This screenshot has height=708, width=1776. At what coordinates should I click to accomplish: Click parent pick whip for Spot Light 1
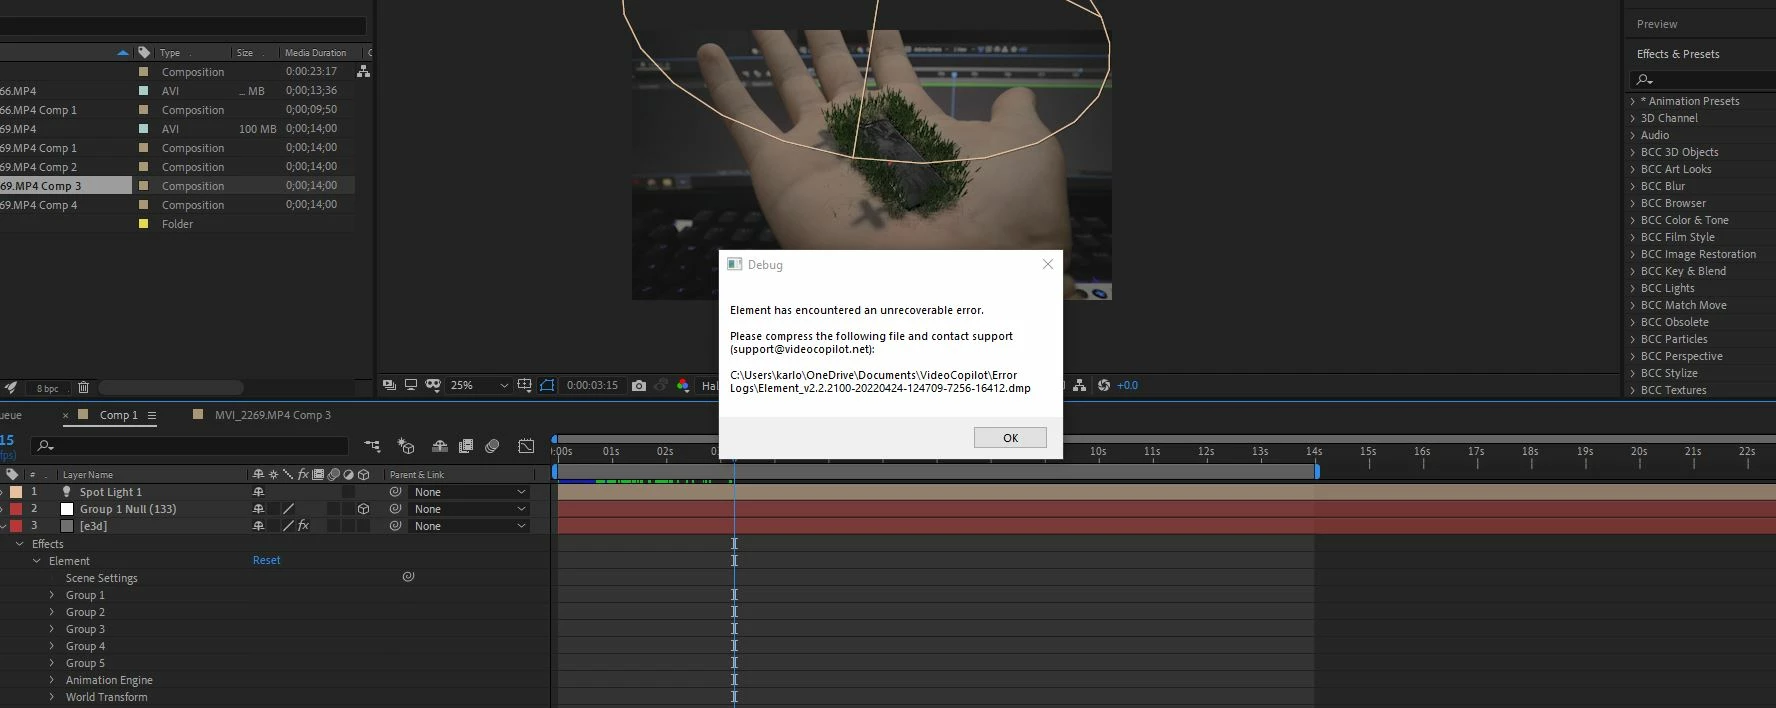[x=395, y=492]
